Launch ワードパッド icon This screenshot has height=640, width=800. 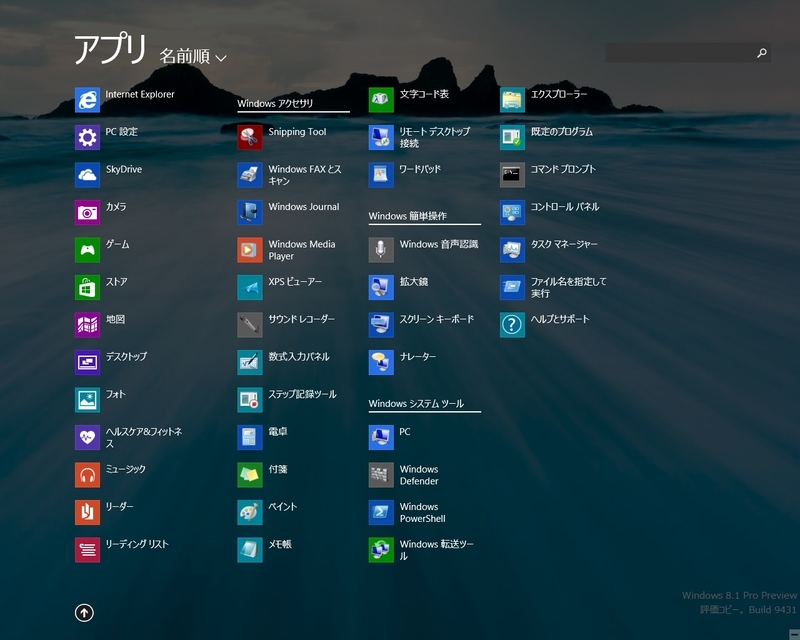pos(381,175)
